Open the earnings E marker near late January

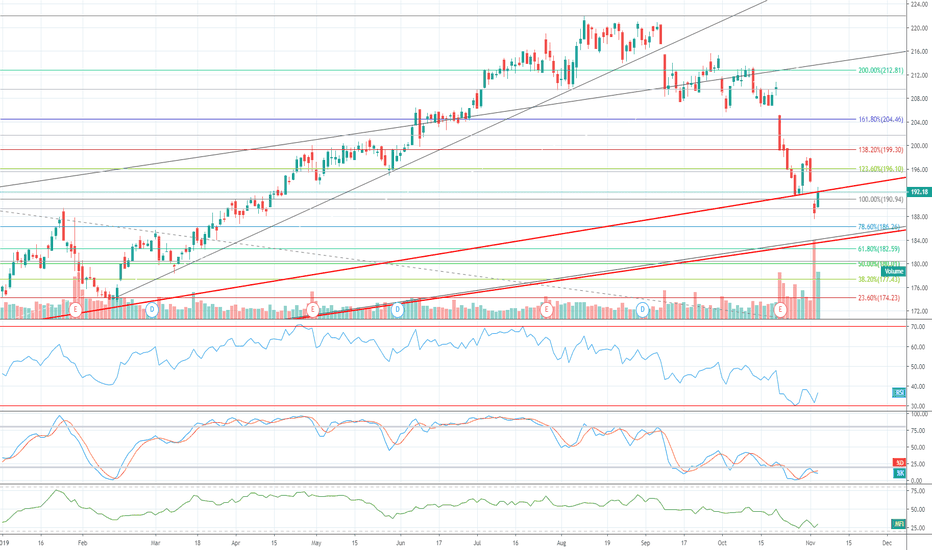pyautogui.click(x=75, y=310)
